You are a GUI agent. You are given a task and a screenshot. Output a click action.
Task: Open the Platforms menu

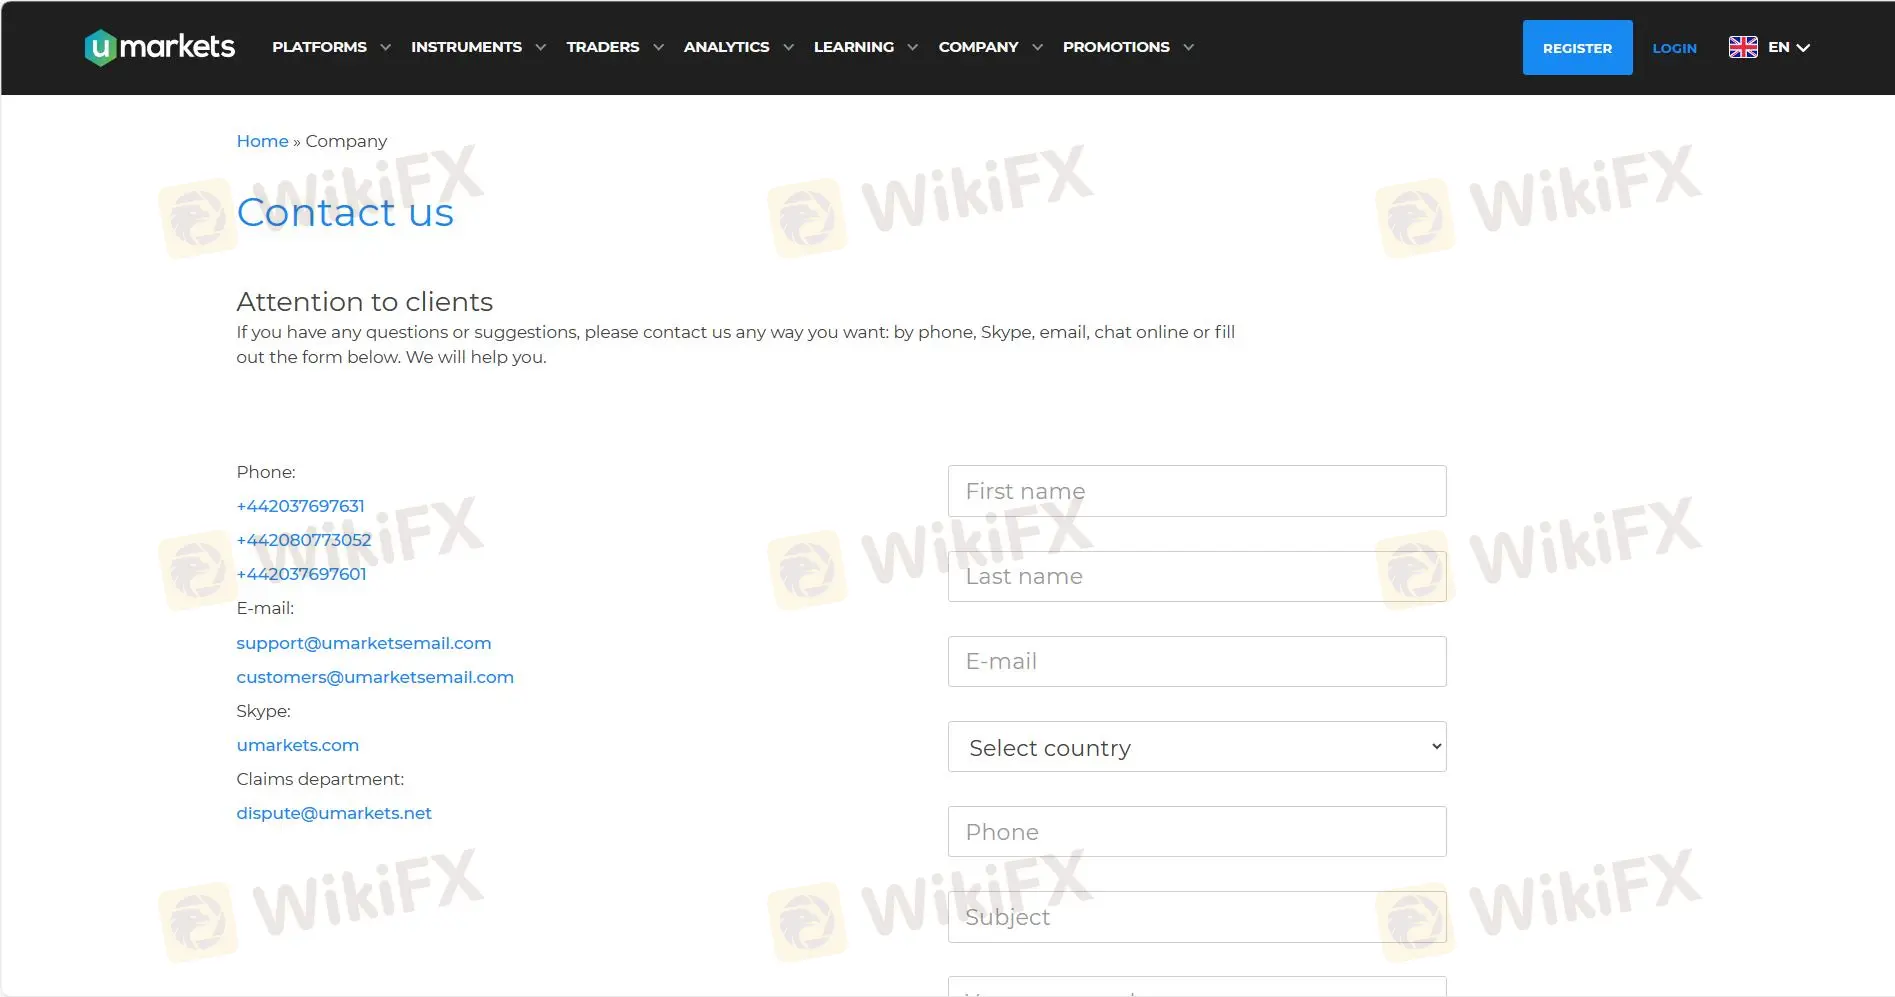(319, 47)
